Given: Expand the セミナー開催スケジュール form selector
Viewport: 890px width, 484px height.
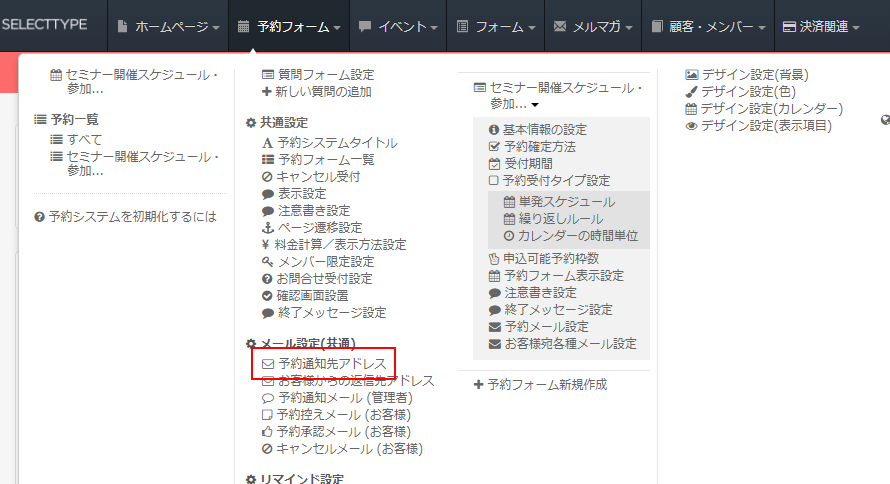Looking at the screenshot, I should click(557, 96).
